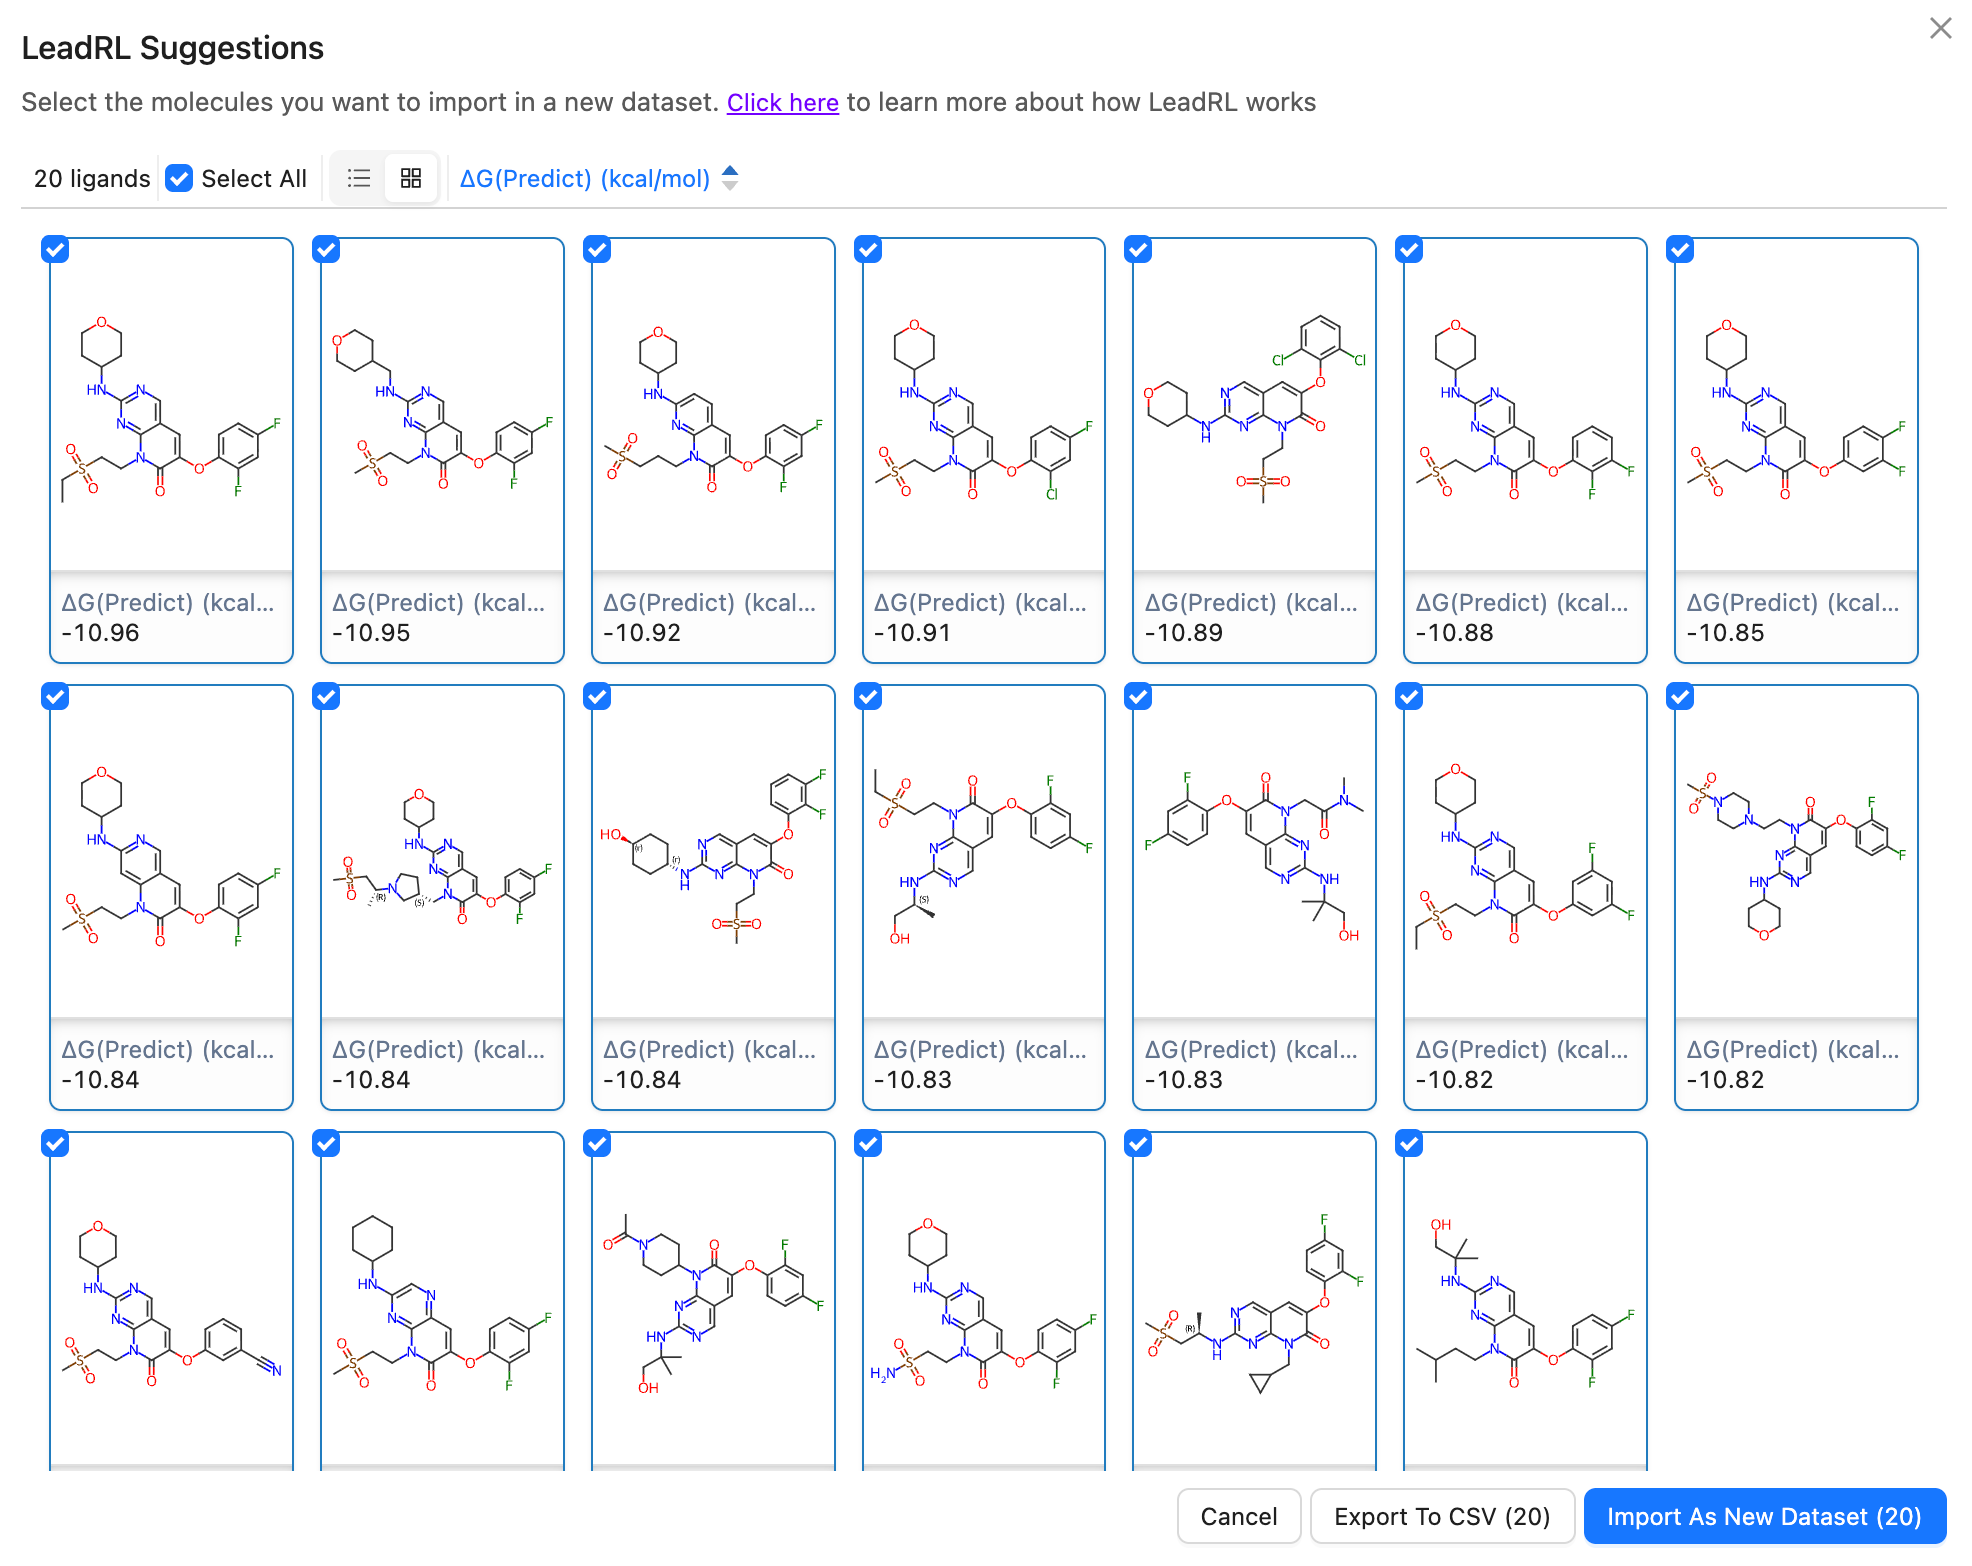This screenshot has width=1972, height=1566.
Task: Deselect the -10.96 ligand card checkbox
Action: coord(56,250)
